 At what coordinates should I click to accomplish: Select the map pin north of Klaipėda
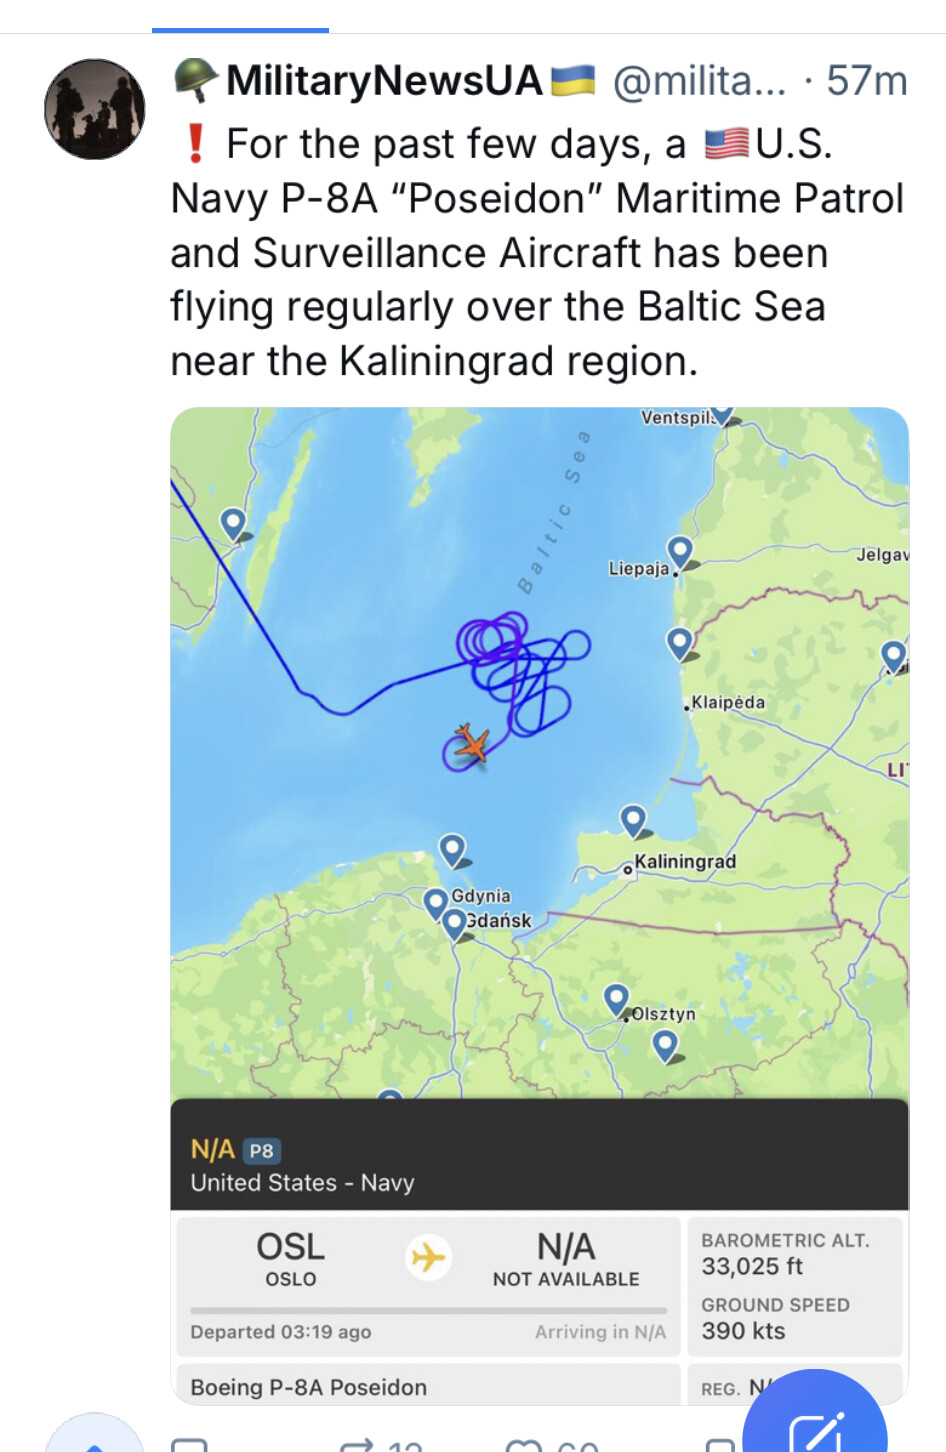point(680,642)
